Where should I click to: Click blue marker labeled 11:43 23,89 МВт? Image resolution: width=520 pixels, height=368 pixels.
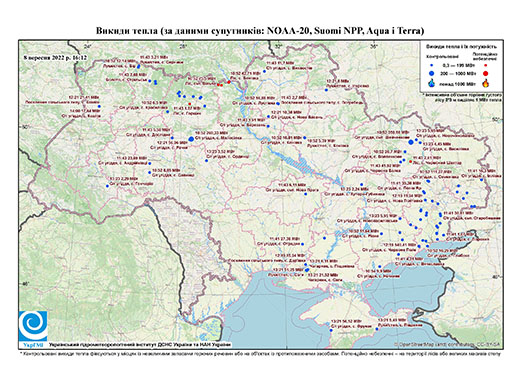coord(149,163)
